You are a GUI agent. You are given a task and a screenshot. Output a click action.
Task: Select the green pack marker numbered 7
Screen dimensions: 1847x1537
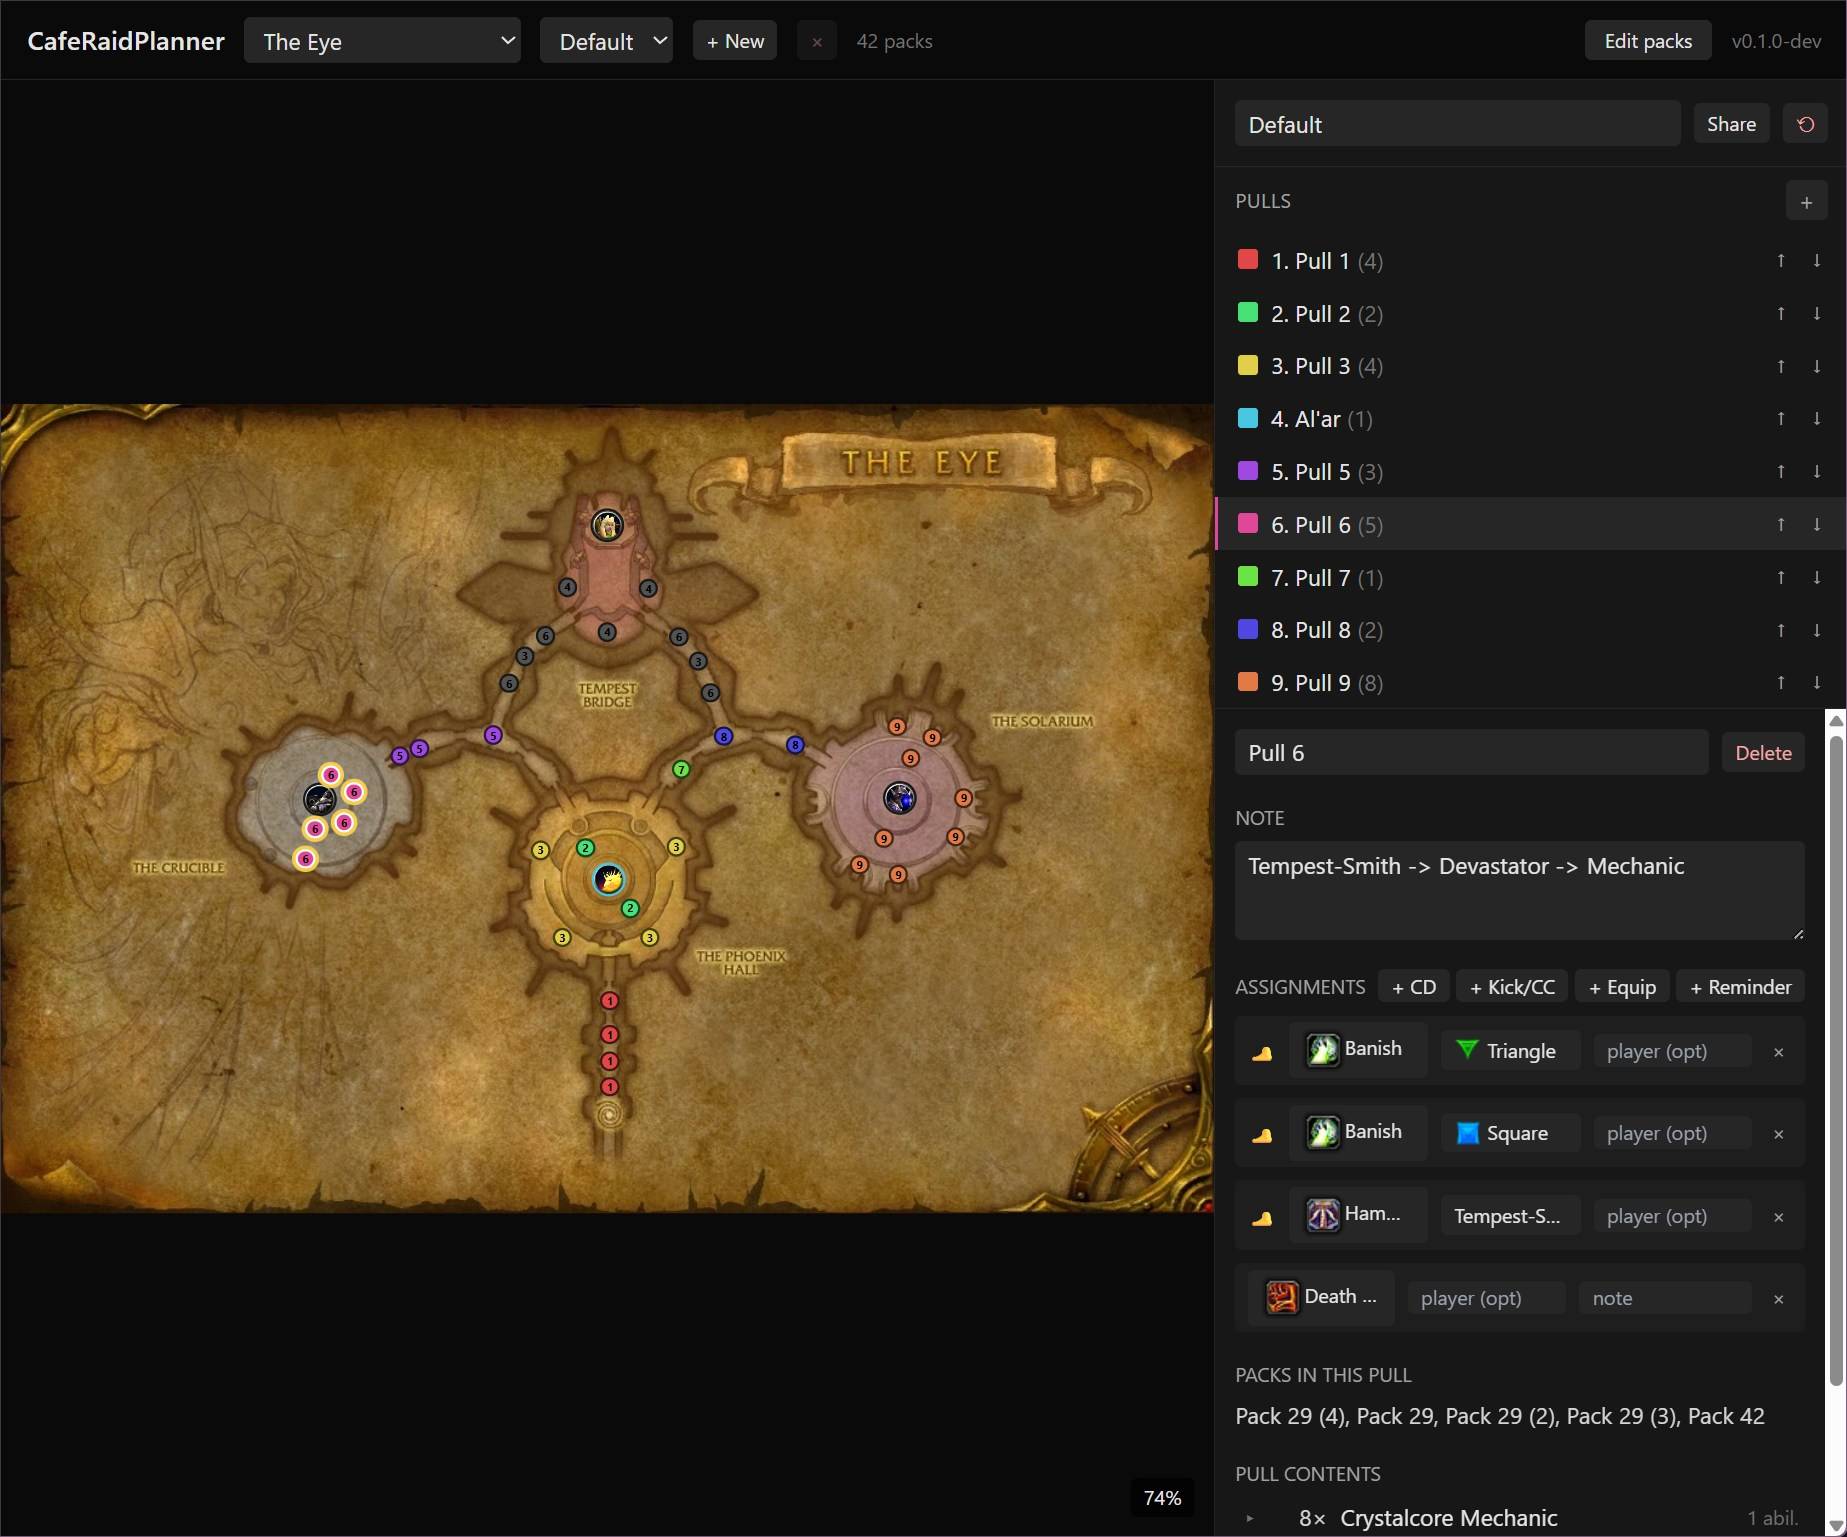681,769
